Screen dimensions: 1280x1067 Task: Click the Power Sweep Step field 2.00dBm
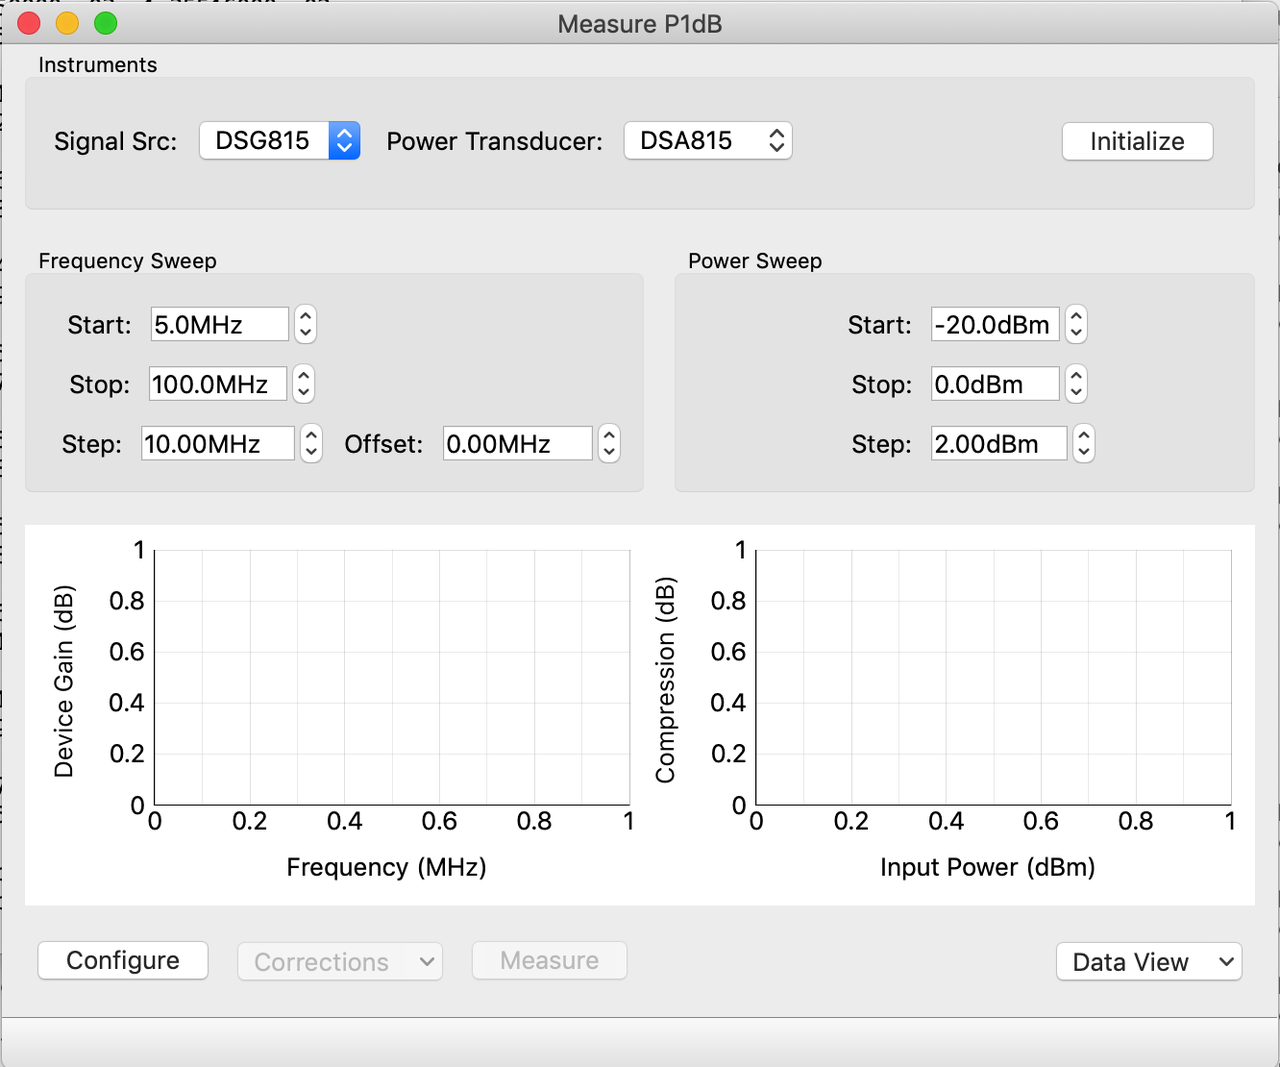999,444
